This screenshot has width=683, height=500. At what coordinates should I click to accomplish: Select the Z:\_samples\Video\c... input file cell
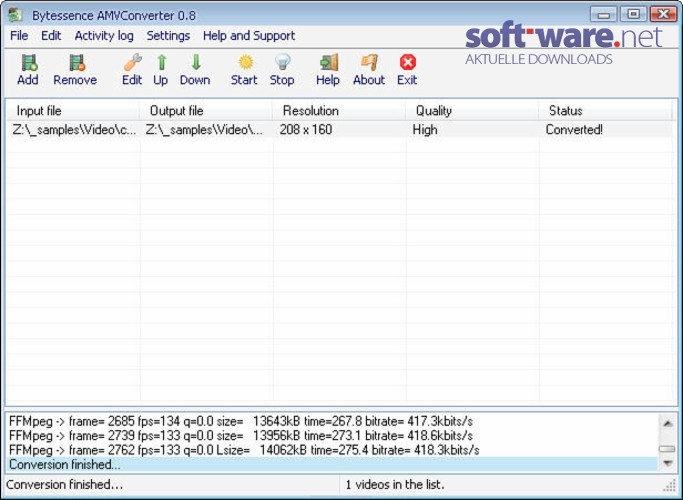[x=74, y=130]
